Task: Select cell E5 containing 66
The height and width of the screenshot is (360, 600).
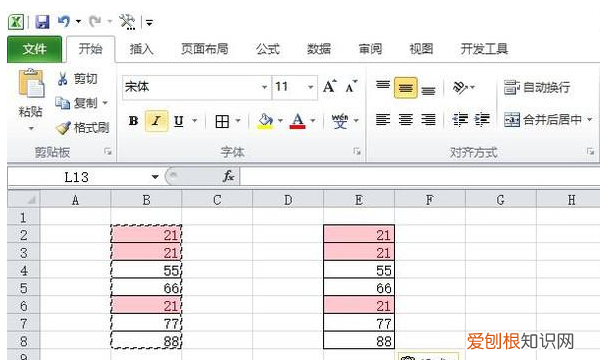Action: coord(359,288)
